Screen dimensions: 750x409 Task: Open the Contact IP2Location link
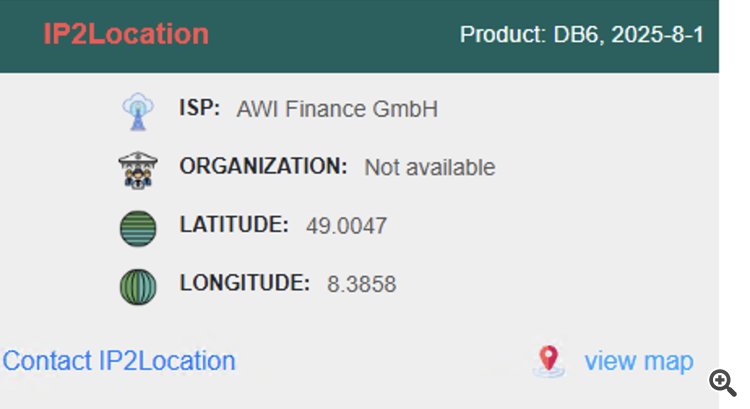click(119, 361)
